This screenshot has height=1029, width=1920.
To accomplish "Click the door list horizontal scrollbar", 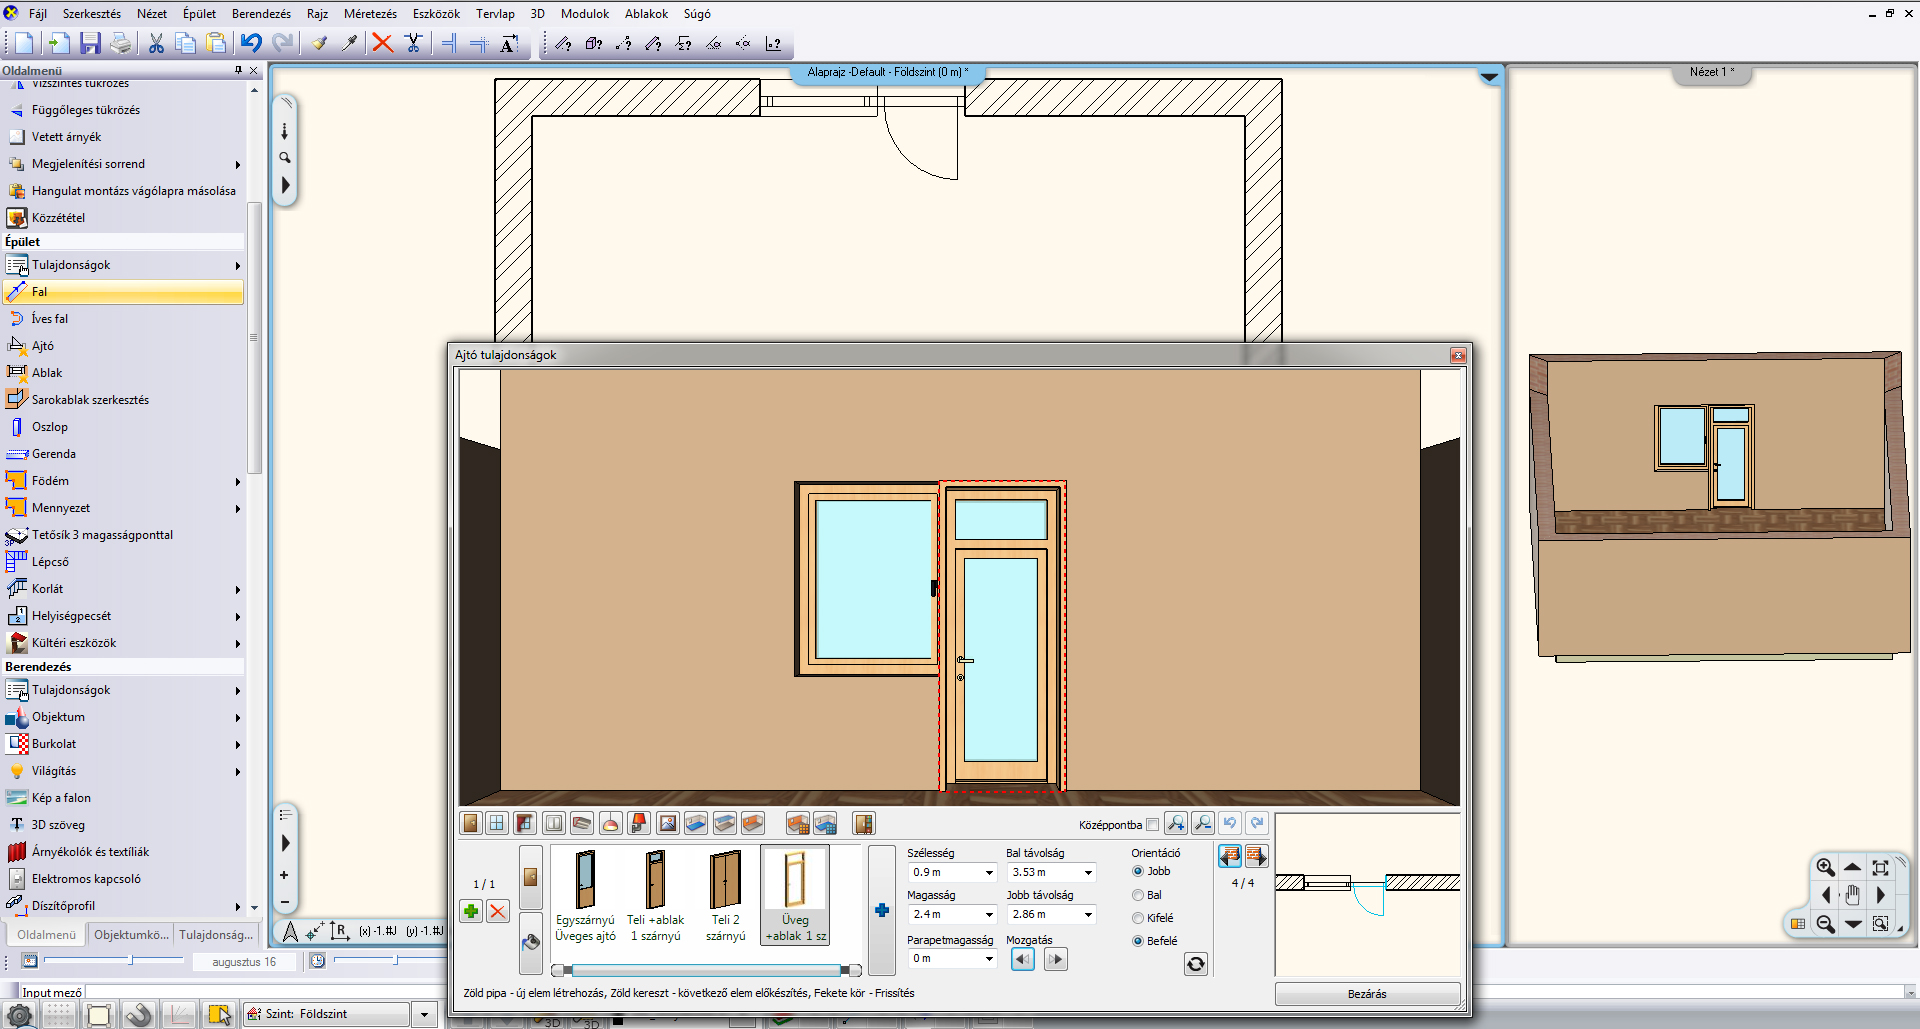I will click(705, 970).
